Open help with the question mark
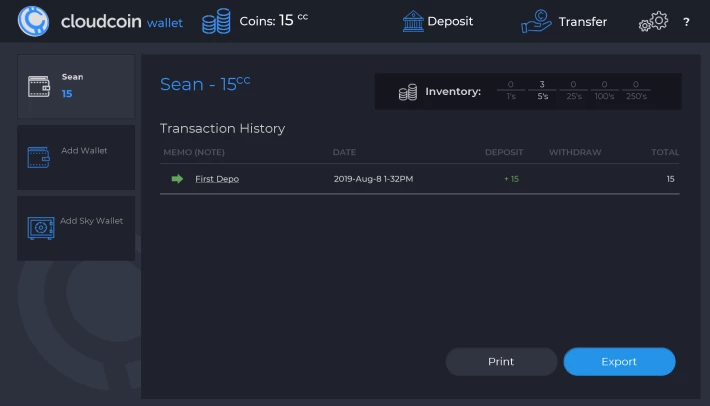This screenshot has height=406, width=710. pyautogui.click(x=686, y=22)
